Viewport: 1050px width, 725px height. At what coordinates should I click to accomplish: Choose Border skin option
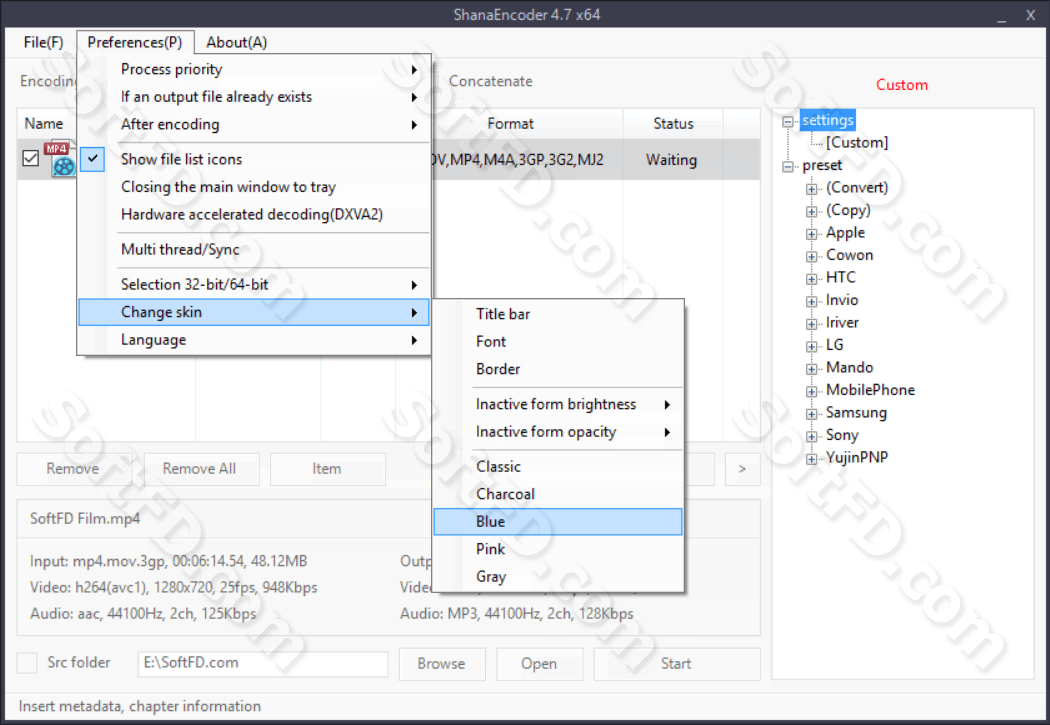point(558,369)
